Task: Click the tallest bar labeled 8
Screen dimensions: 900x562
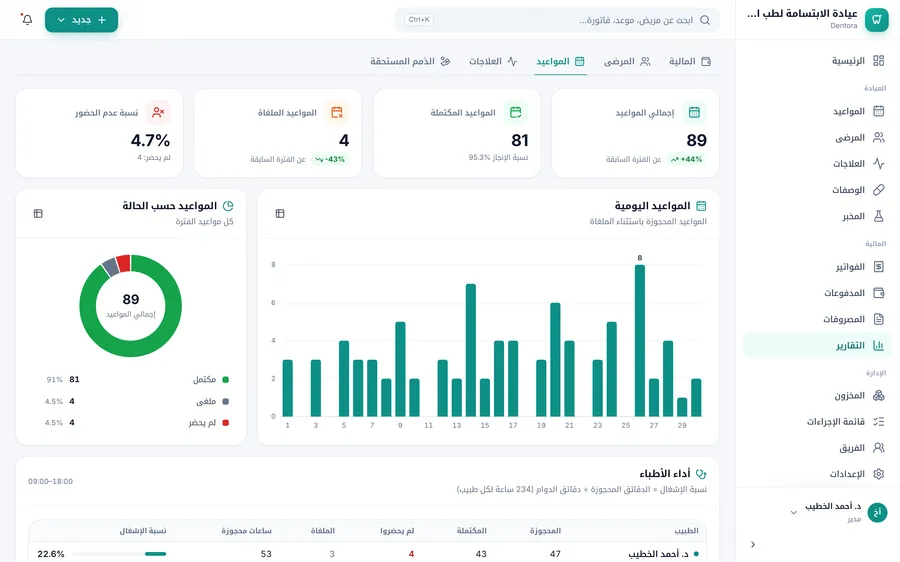Action: 639,340
